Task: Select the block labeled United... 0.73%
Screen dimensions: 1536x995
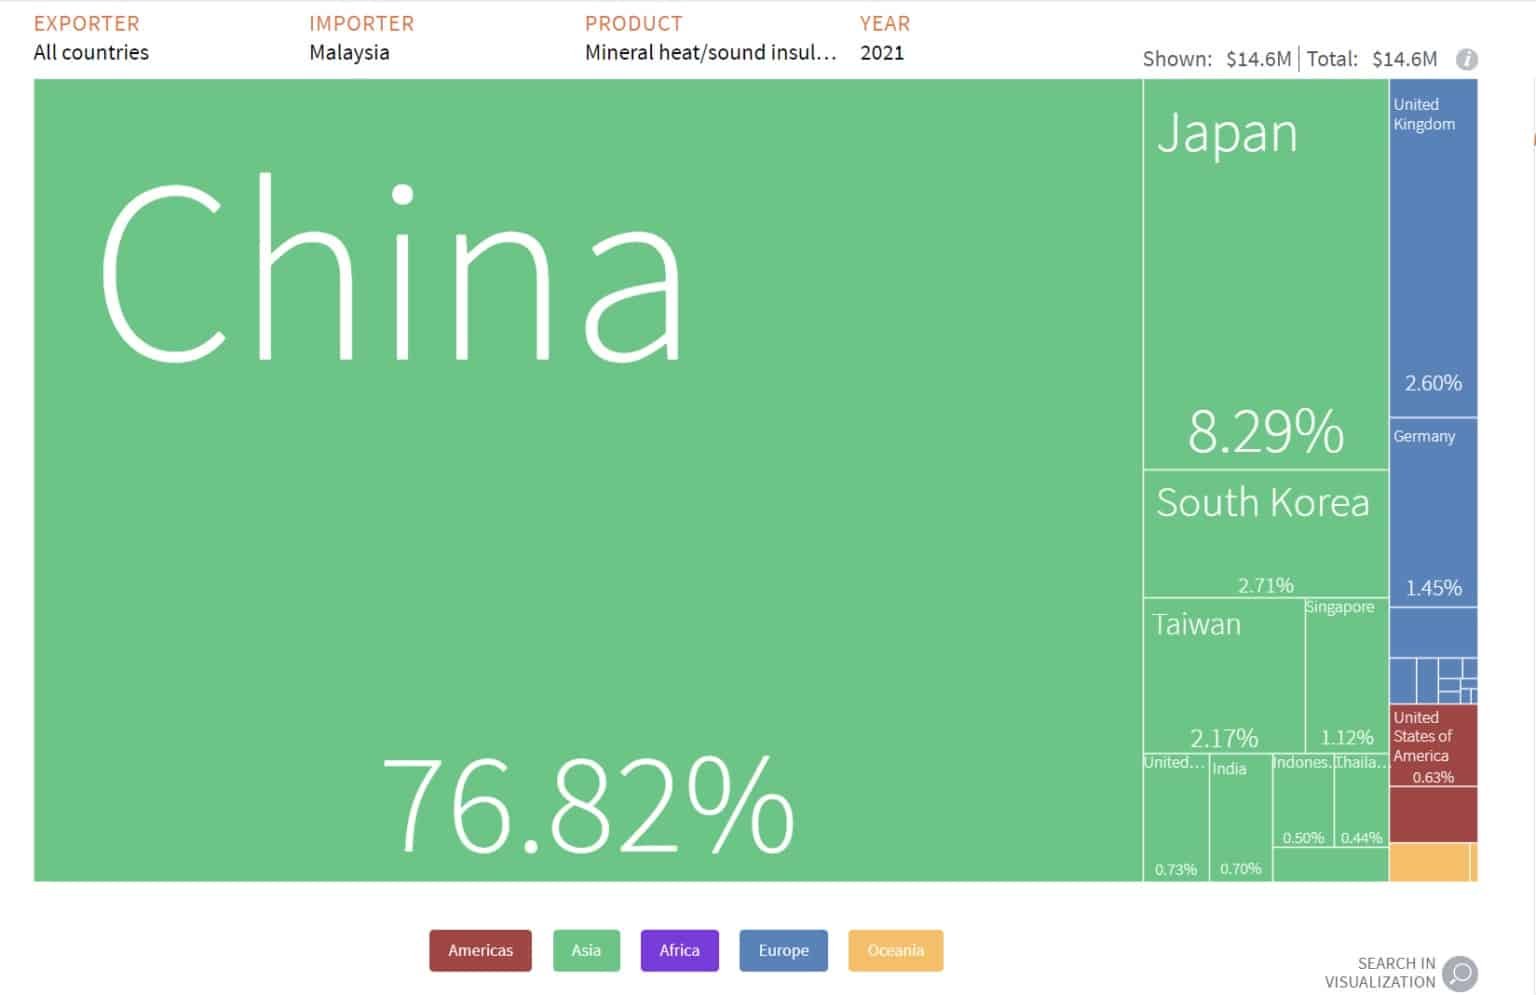Action: pos(1176,817)
